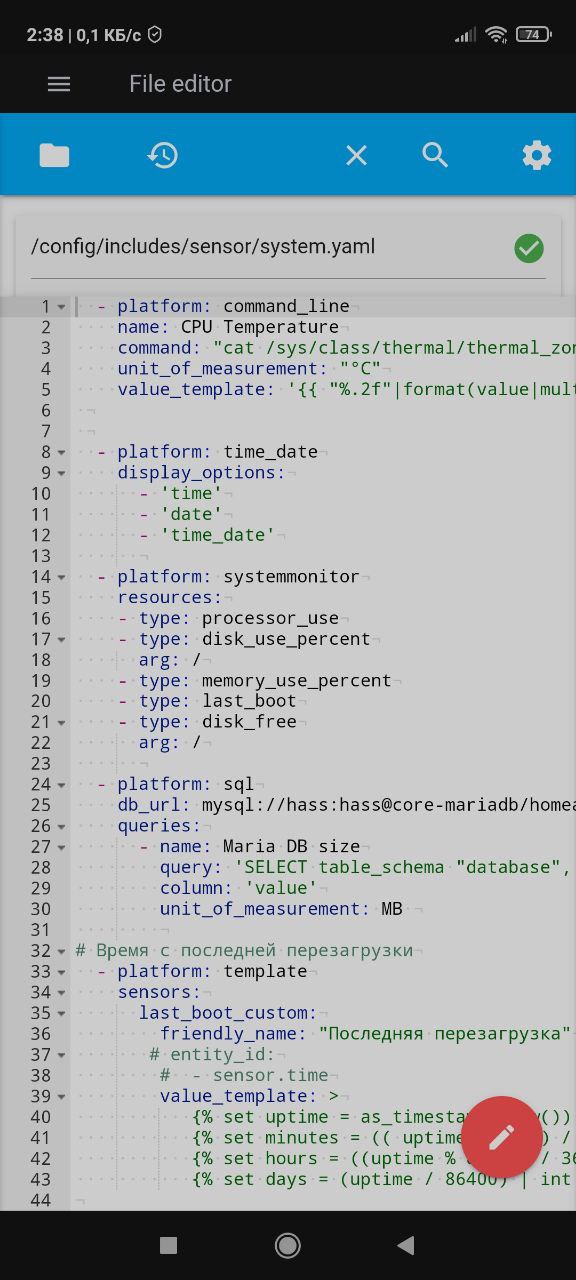
Task: Collapse the fold arrow on line 14
Action: click(x=61, y=577)
